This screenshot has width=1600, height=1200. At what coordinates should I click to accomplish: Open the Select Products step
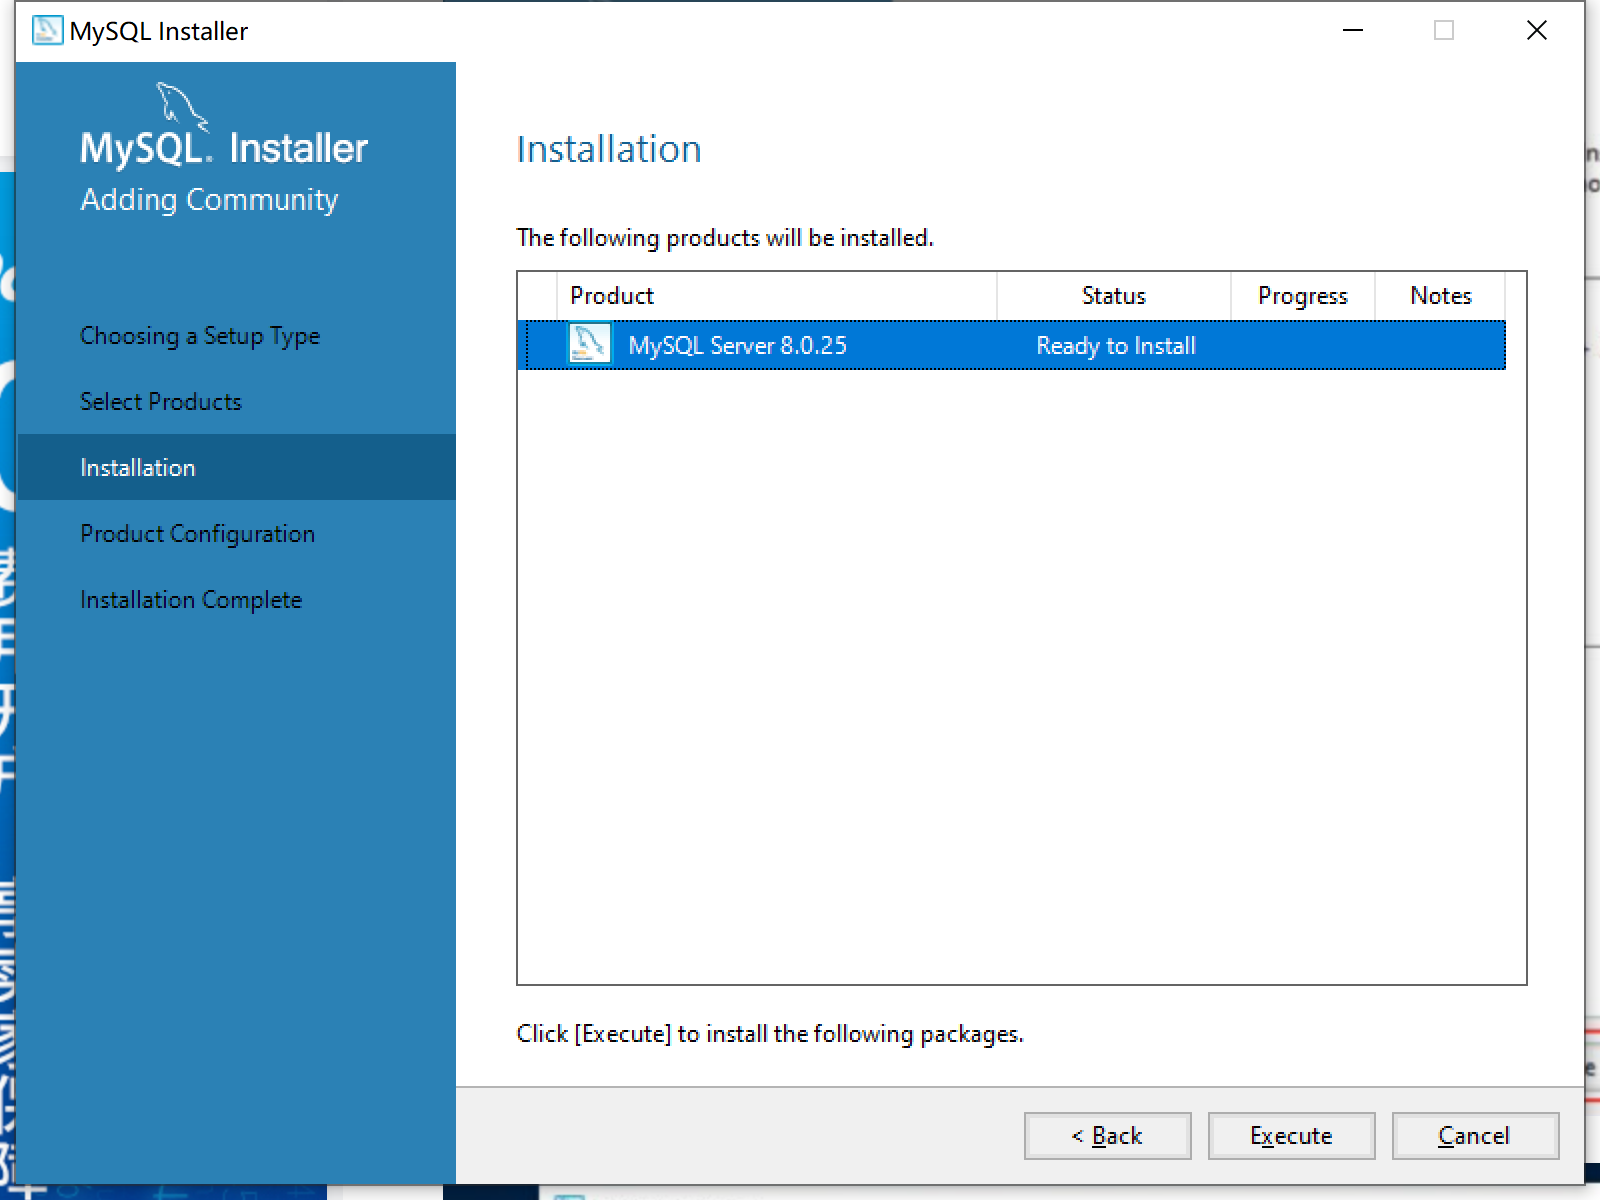tap(161, 402)
